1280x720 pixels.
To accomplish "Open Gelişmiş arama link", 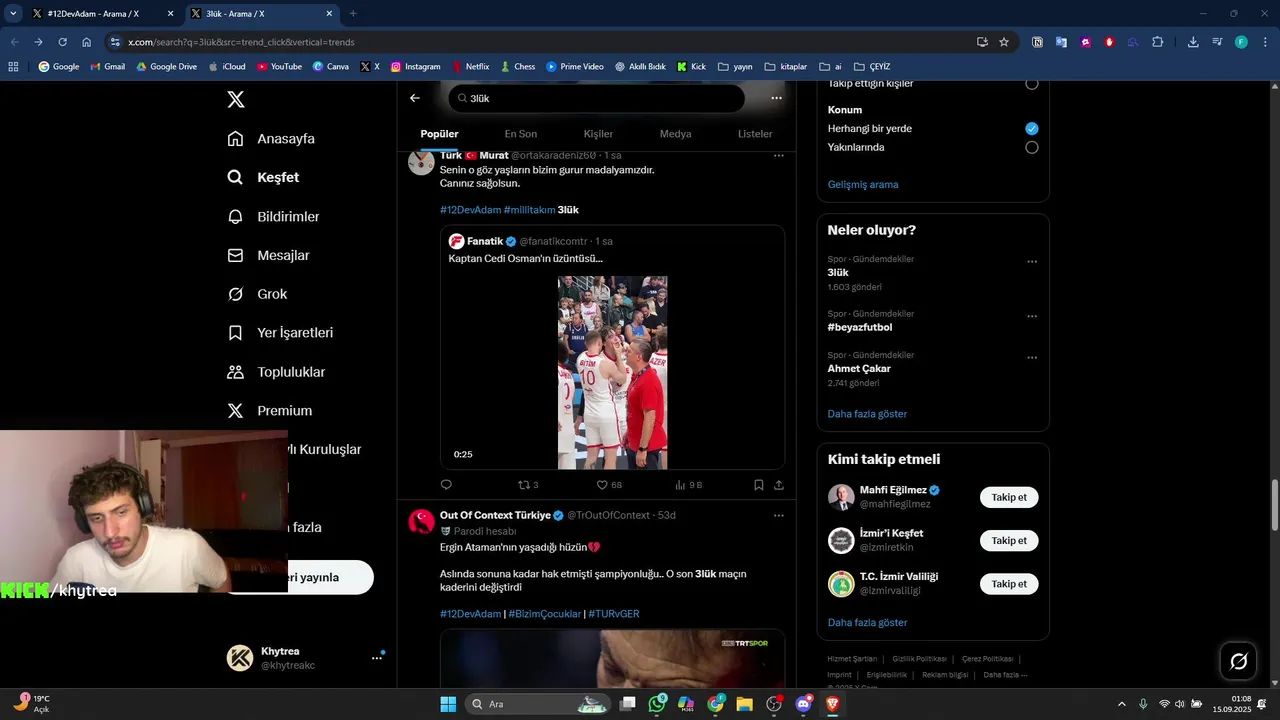I will 863,185.
